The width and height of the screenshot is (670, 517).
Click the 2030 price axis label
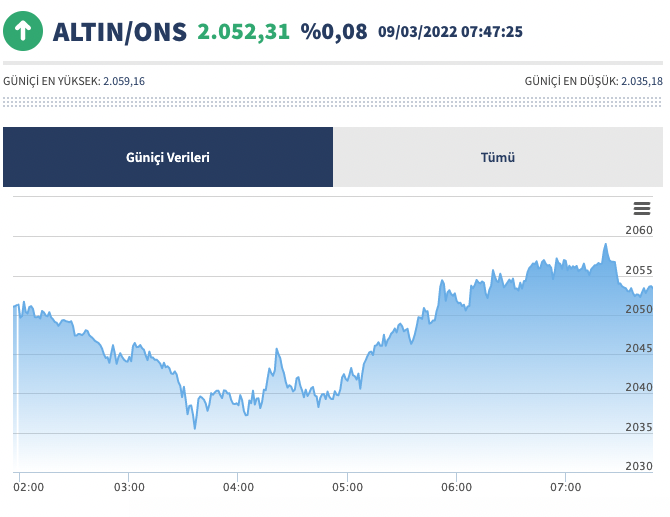638,466
